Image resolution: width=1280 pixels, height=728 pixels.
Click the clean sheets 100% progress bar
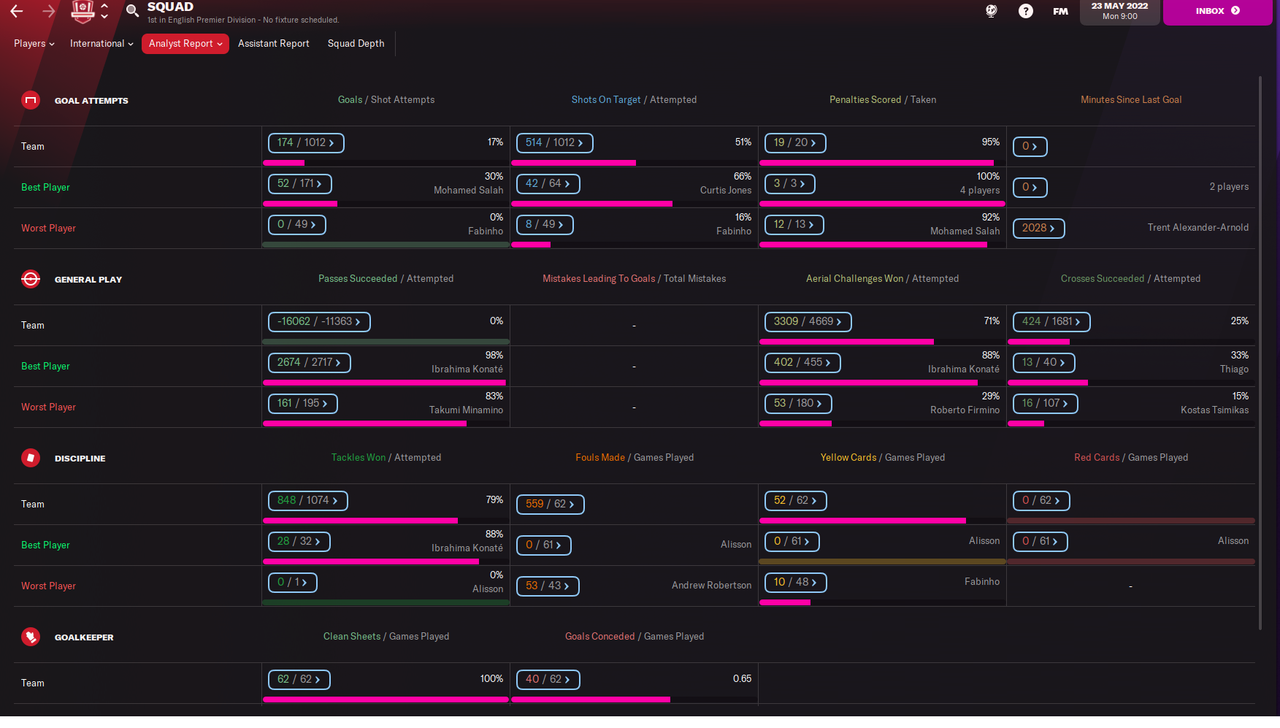(385, 699)
